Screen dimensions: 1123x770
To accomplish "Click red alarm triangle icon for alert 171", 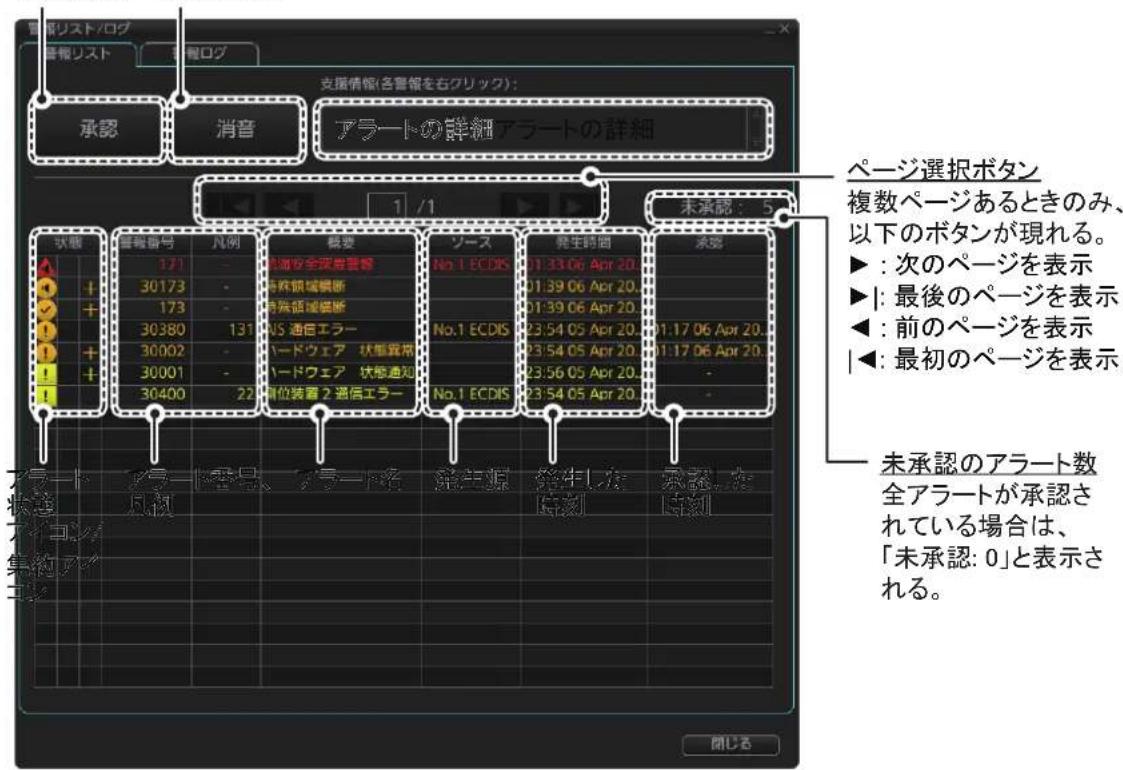I will tap(46, 266).
